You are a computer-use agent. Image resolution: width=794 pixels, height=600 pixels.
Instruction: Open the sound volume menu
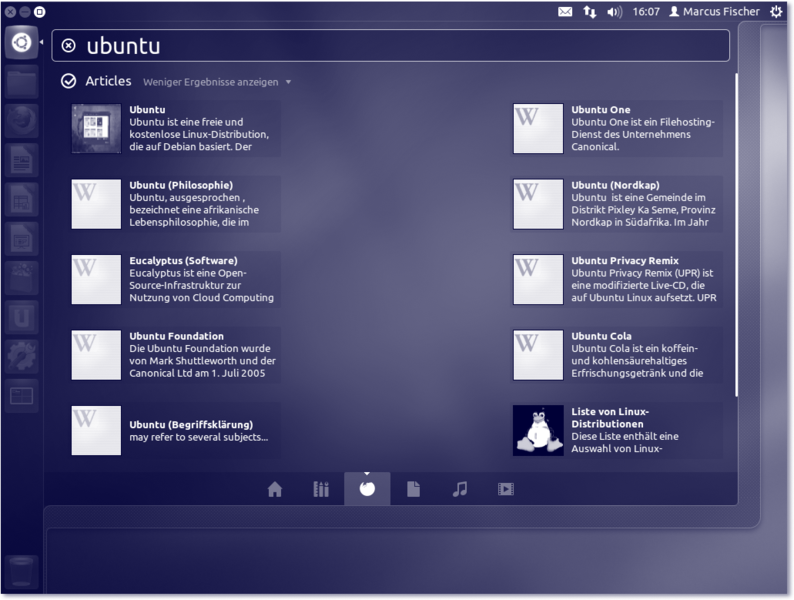(614, 12)
